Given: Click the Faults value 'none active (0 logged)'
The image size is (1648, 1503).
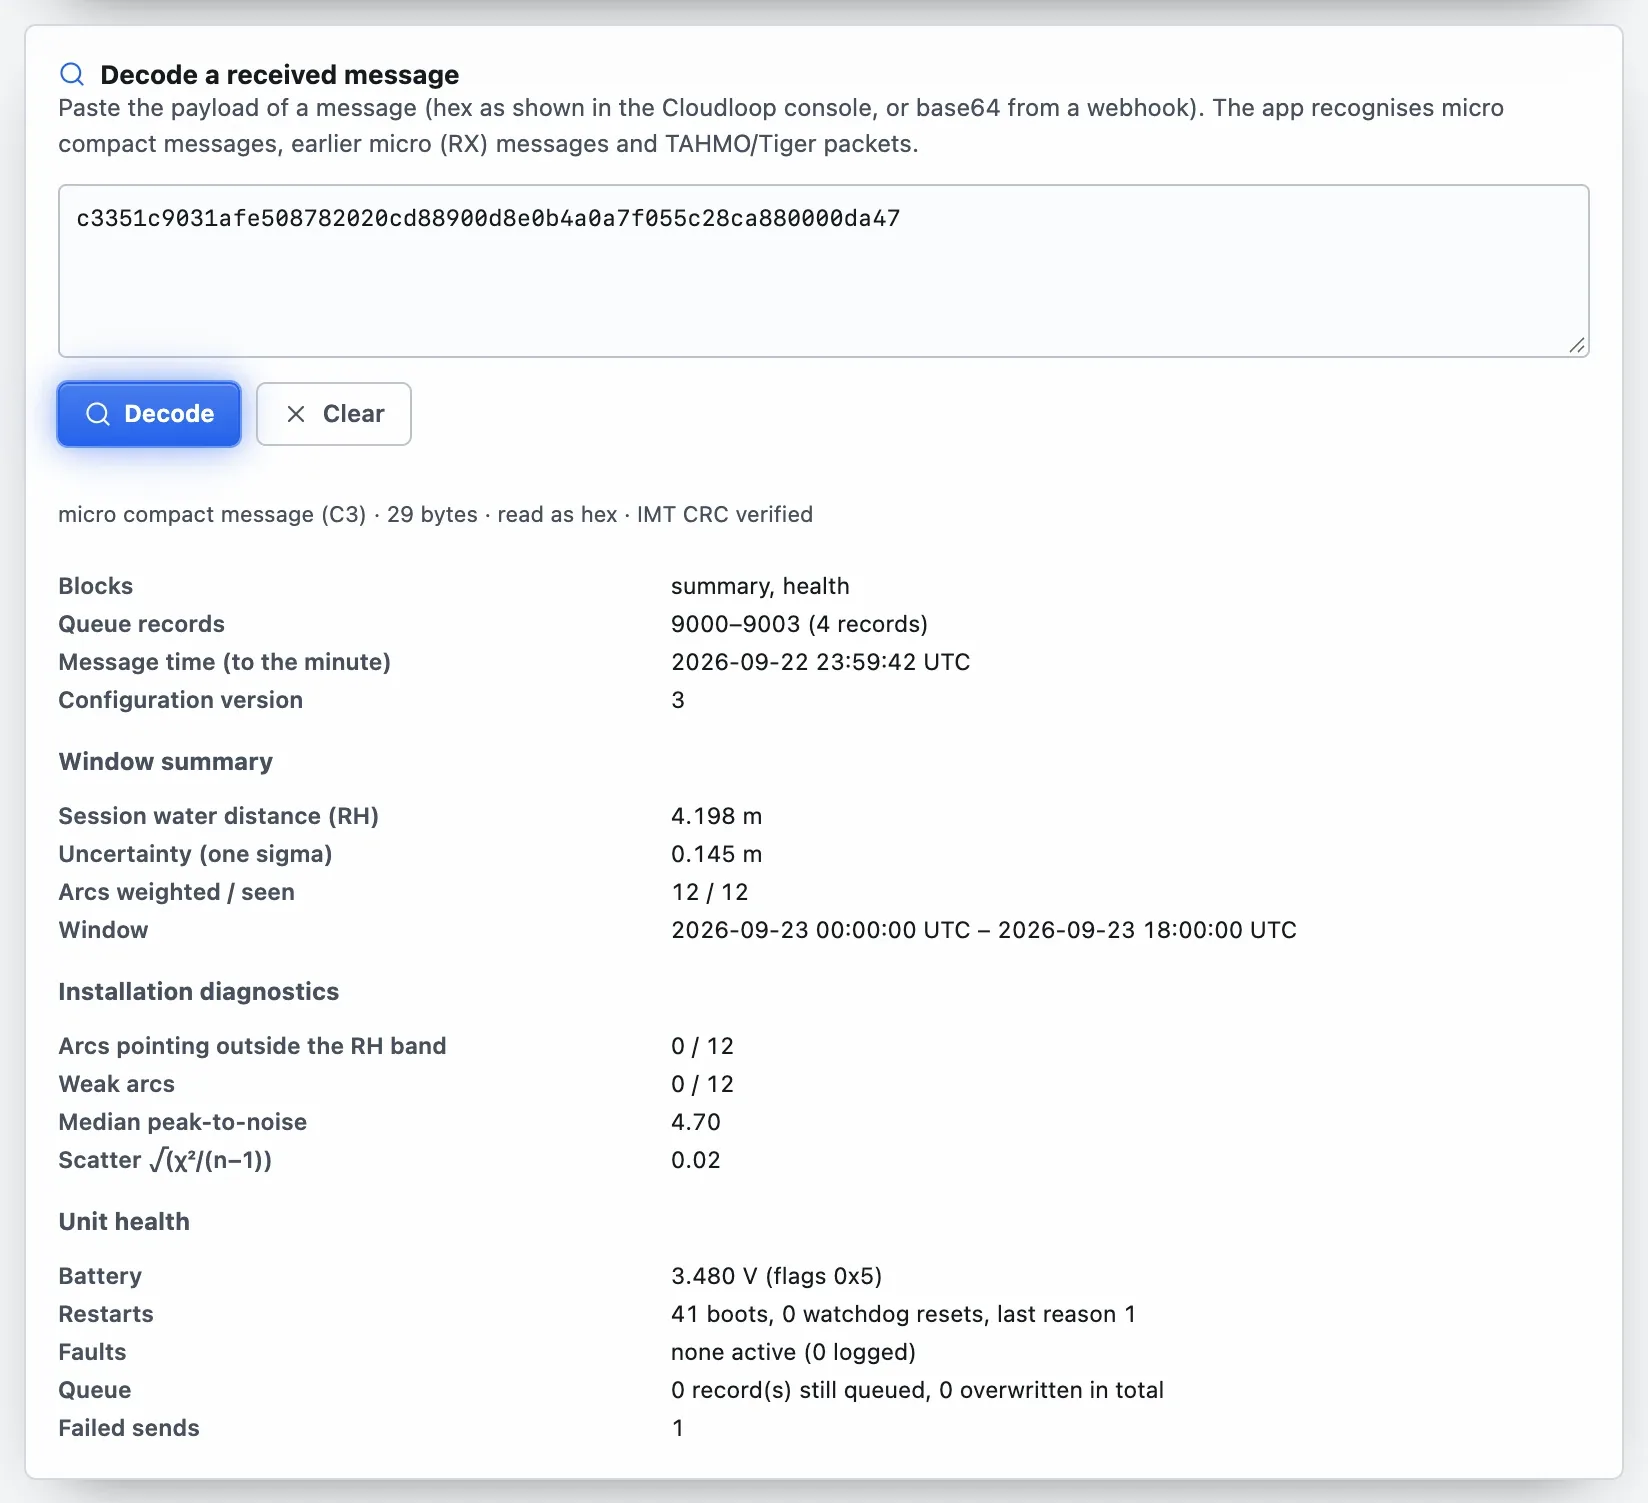Looking at the screenshot, I should [793, 1352].
